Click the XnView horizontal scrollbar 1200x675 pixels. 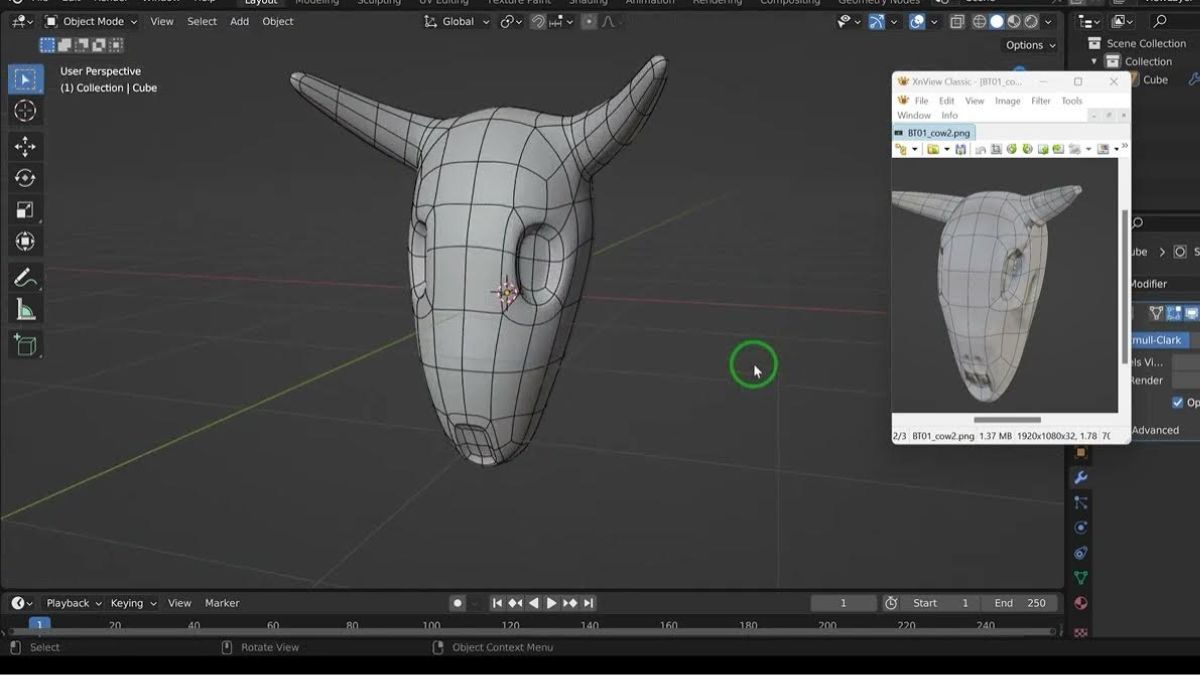coord(1007,420)
